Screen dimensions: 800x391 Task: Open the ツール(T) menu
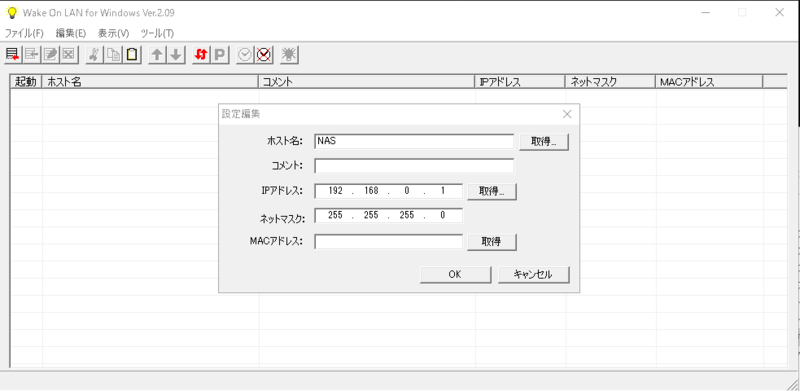pos(157,33)
